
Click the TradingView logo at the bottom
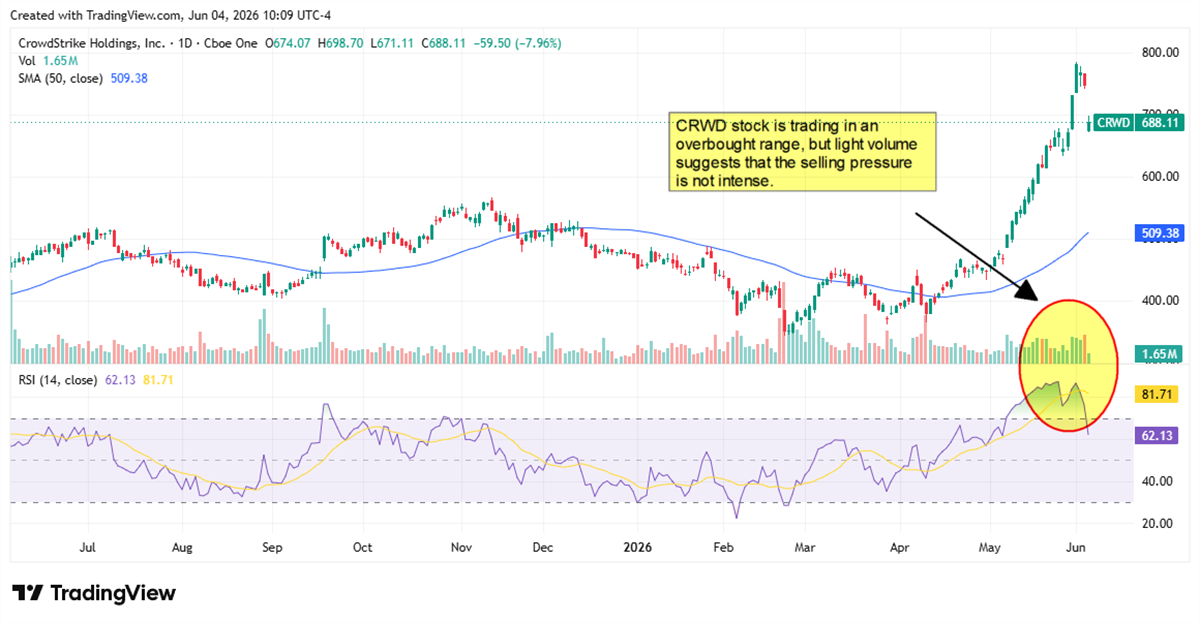point(94,593)
